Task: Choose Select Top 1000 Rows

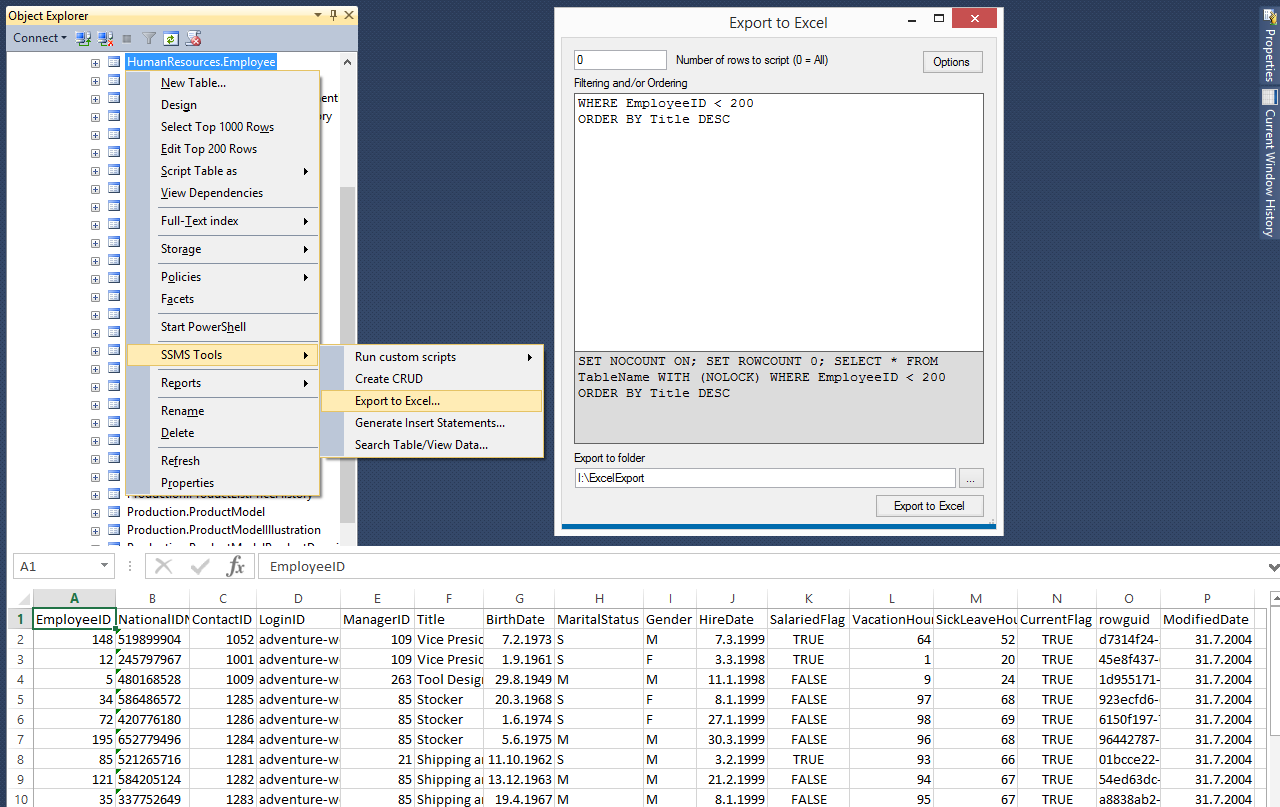Action: pos(223,127)
